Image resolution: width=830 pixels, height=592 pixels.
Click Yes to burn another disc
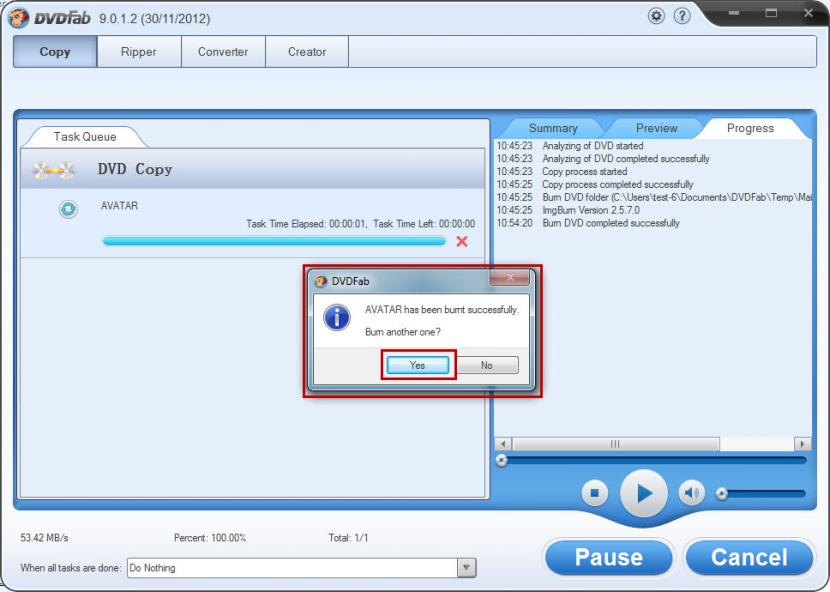click(x=418, y=365)
